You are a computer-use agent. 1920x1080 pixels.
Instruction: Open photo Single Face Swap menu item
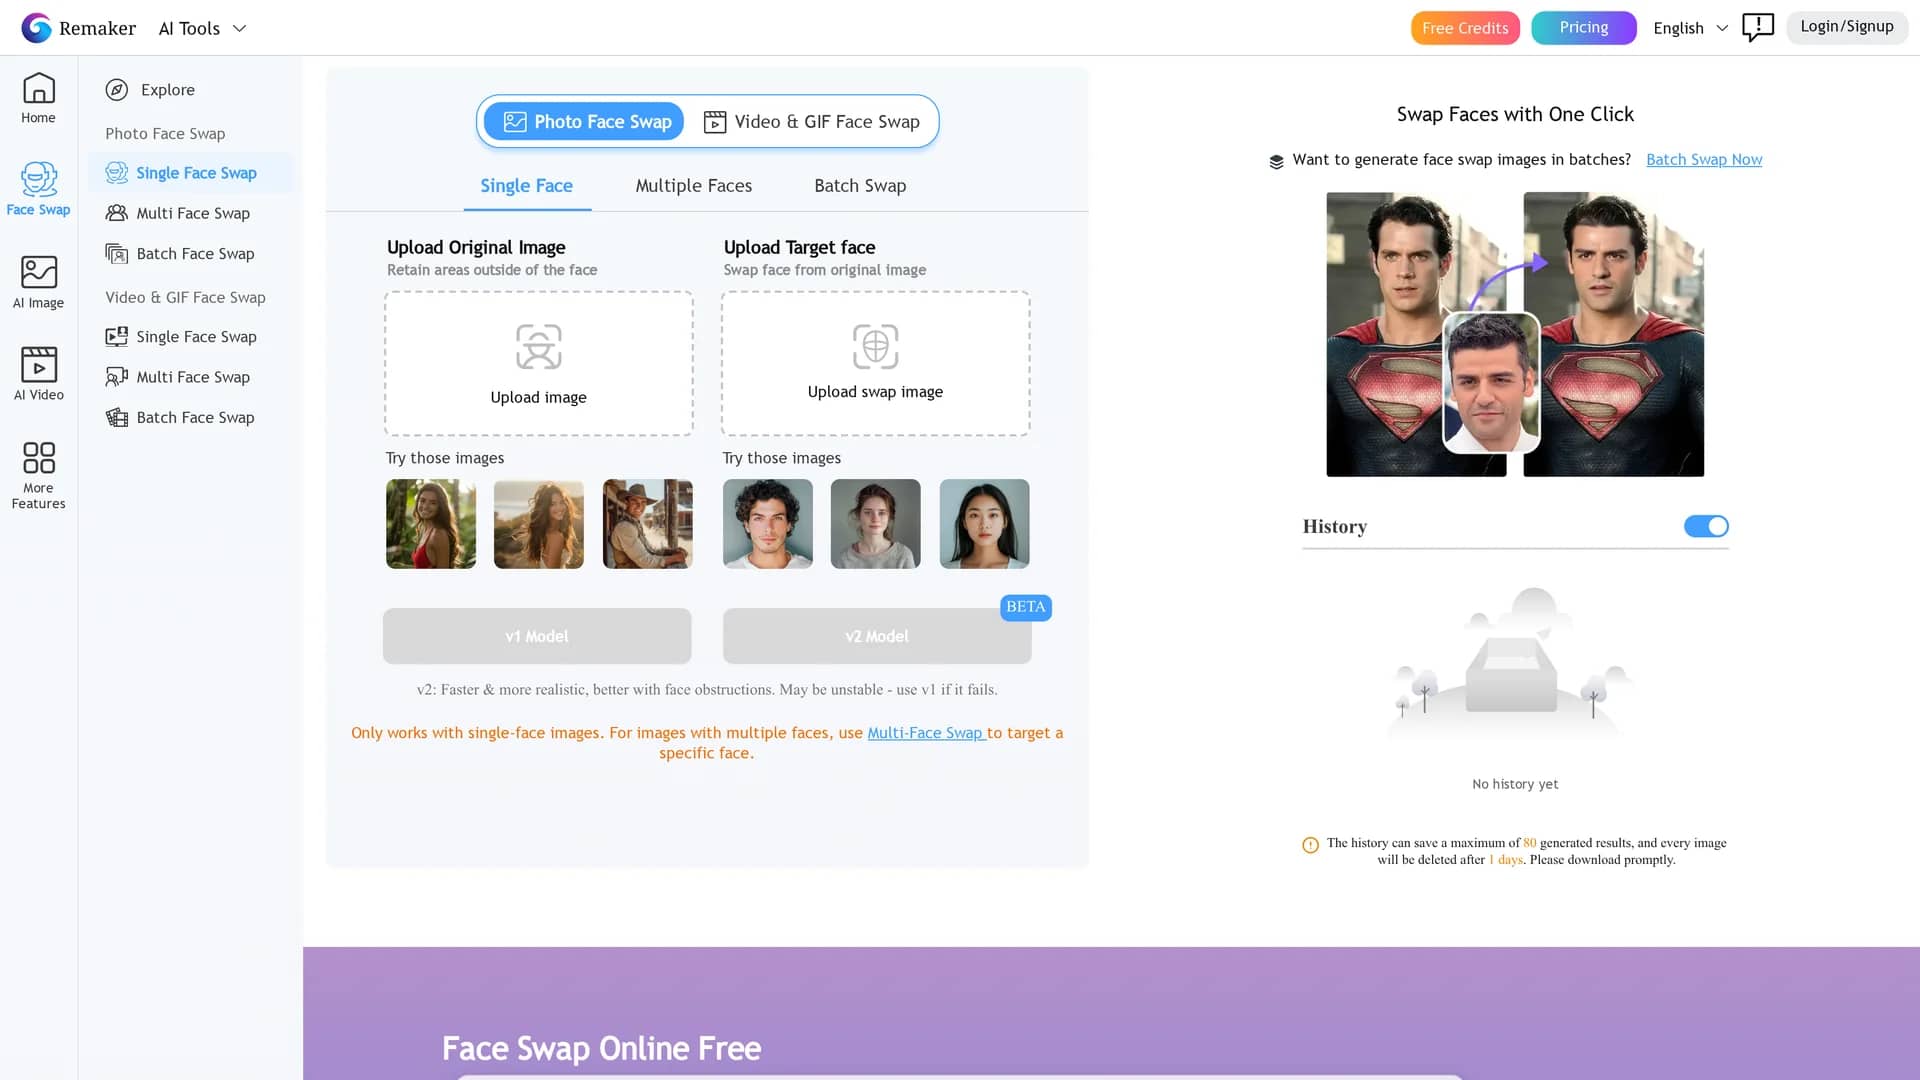[190, 173]
